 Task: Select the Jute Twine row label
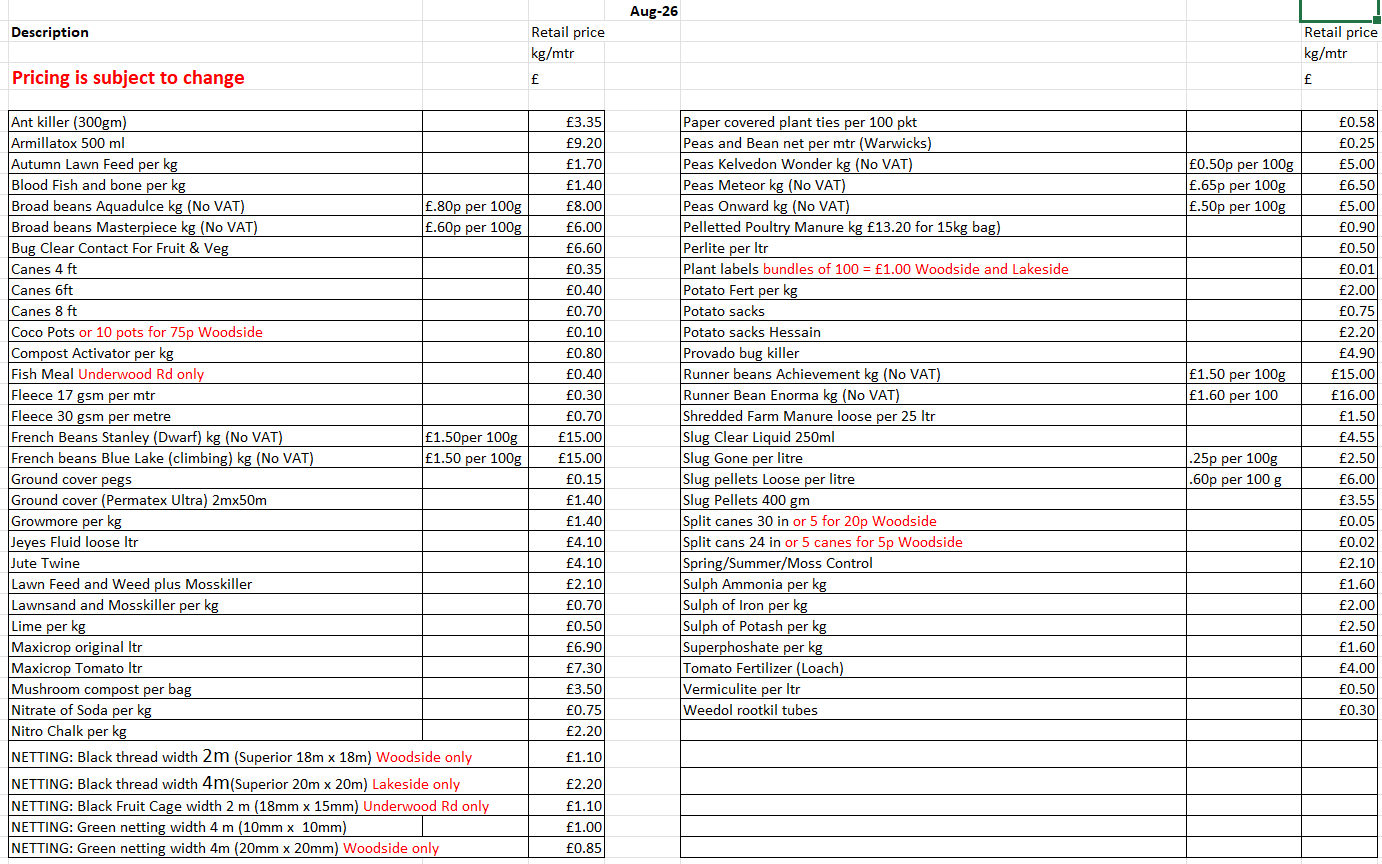(x=216, y=563)
